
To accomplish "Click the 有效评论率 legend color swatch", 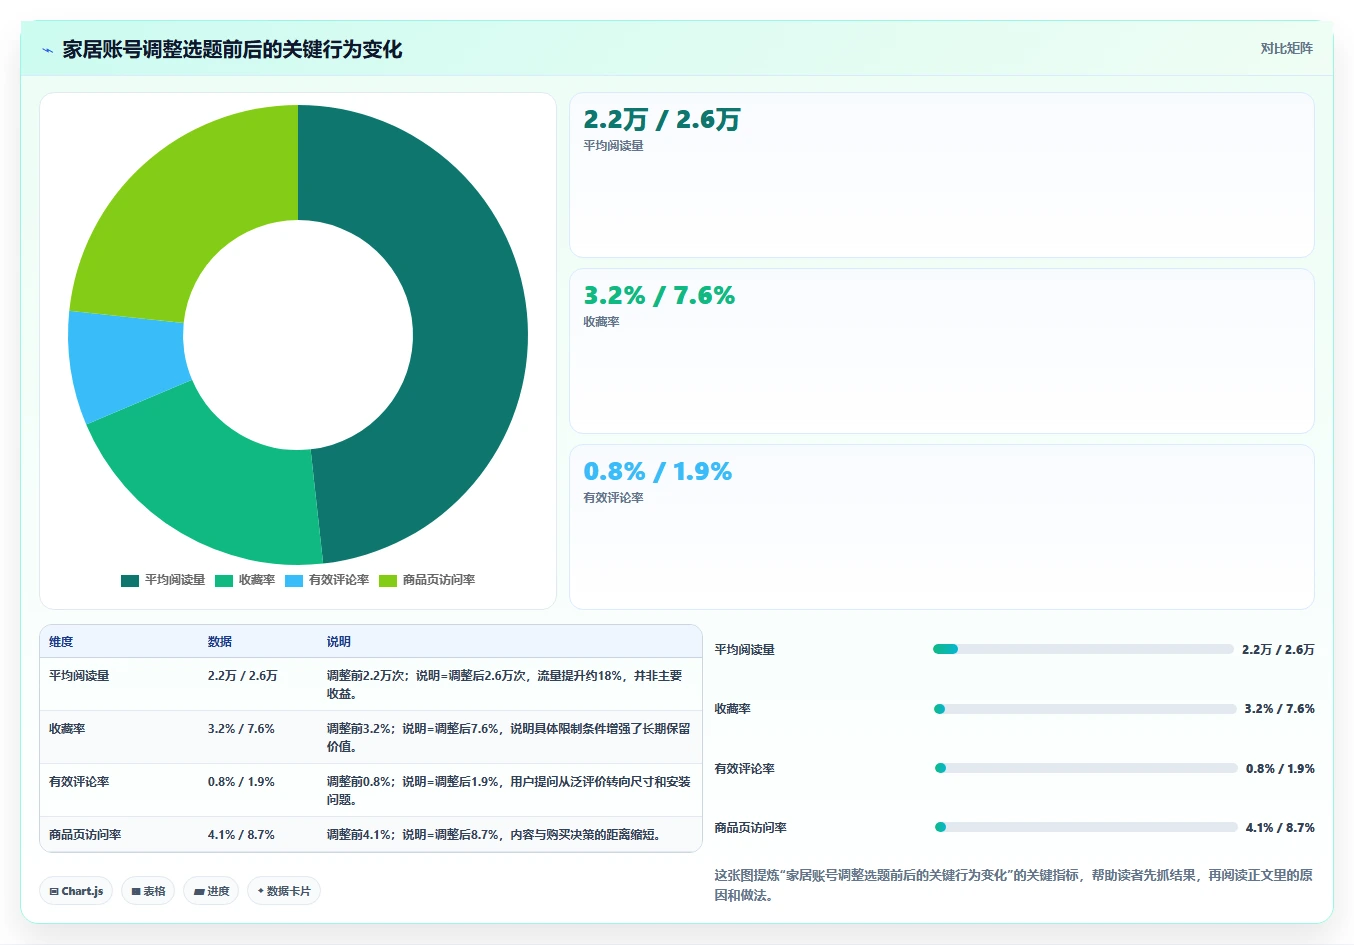I will (x=294, y=580).
